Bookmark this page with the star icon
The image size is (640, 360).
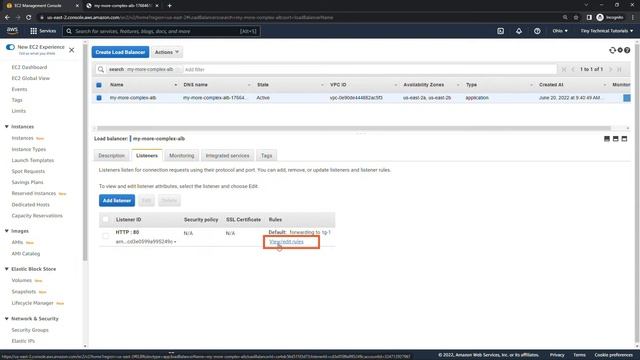click(x=576, y=18)
